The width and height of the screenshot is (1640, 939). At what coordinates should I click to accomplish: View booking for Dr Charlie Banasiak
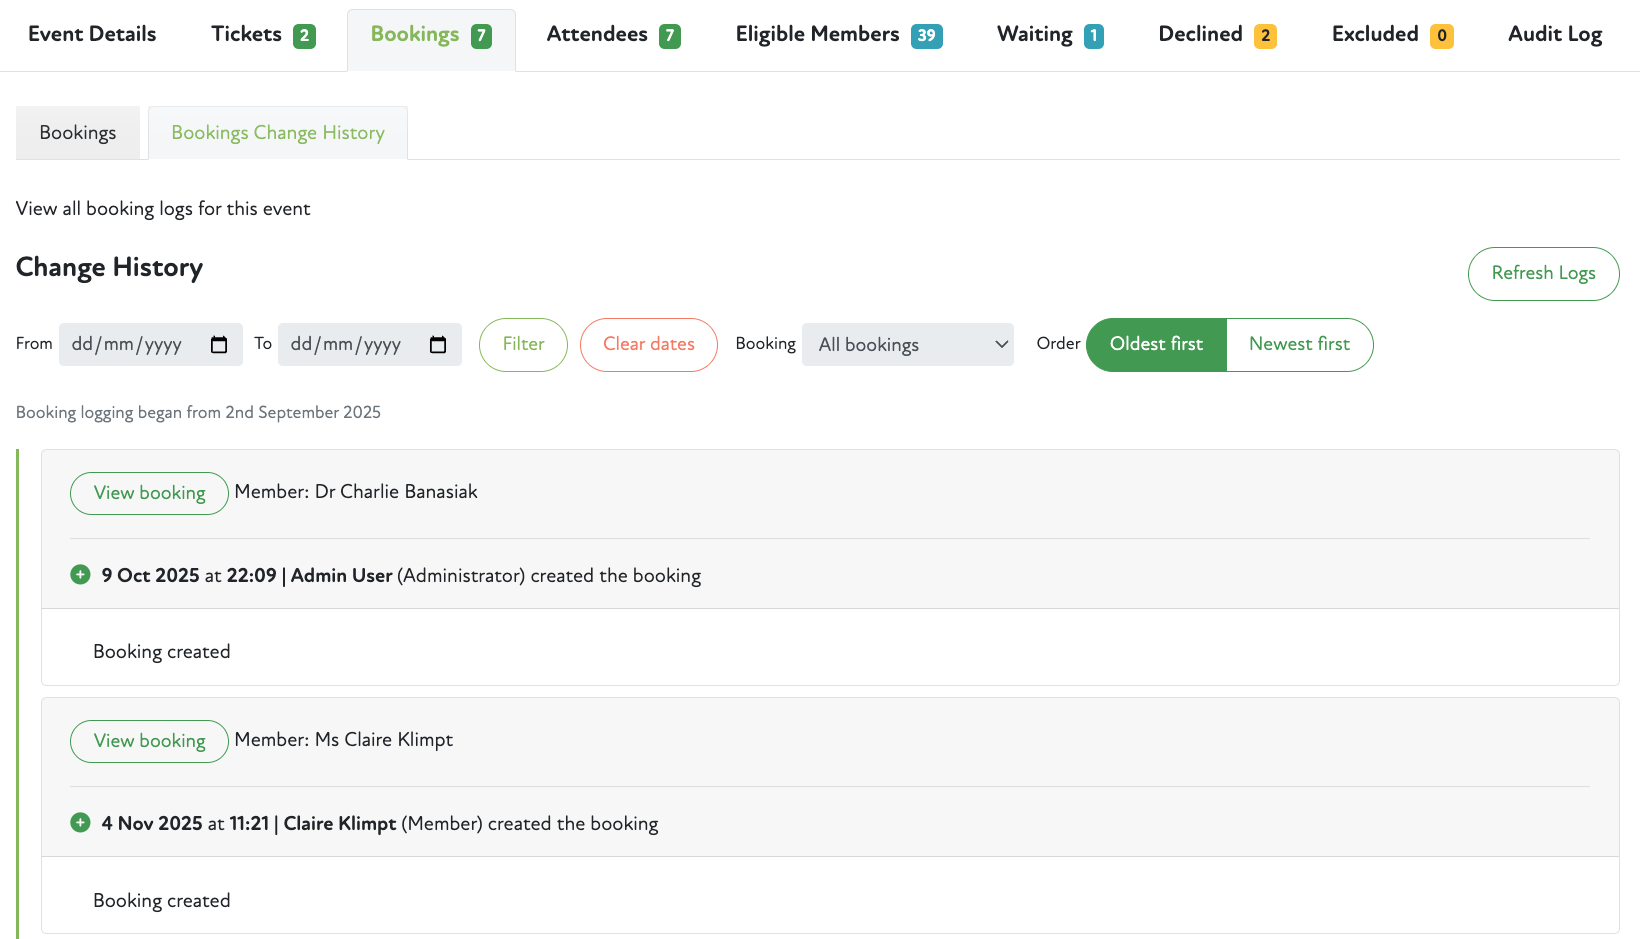tap(149, 493)
